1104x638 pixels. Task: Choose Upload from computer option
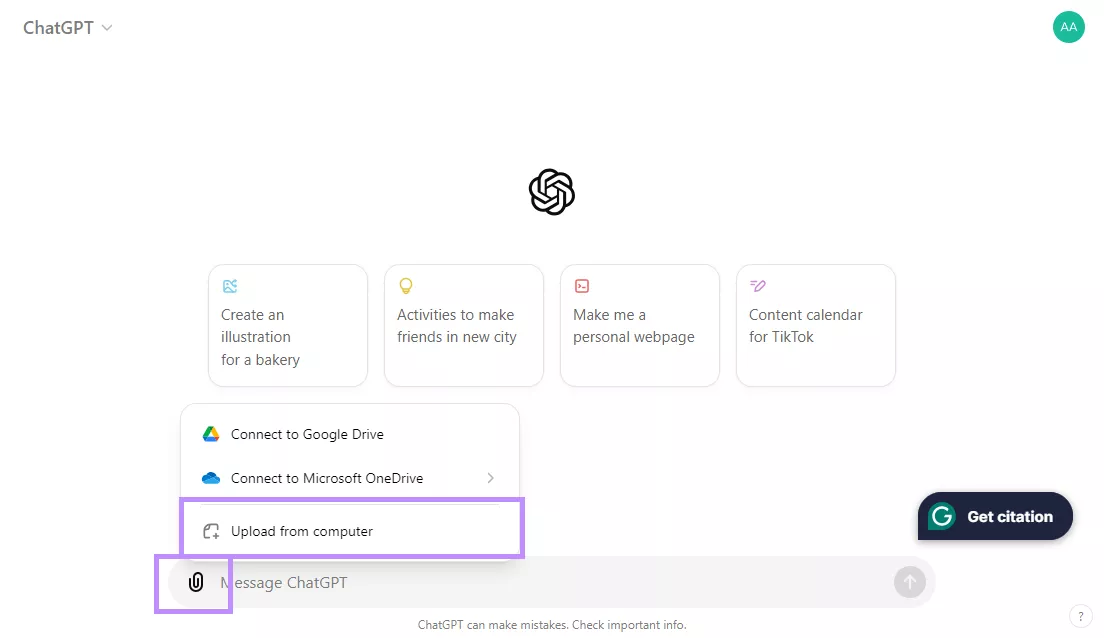(x=302, y=531)
